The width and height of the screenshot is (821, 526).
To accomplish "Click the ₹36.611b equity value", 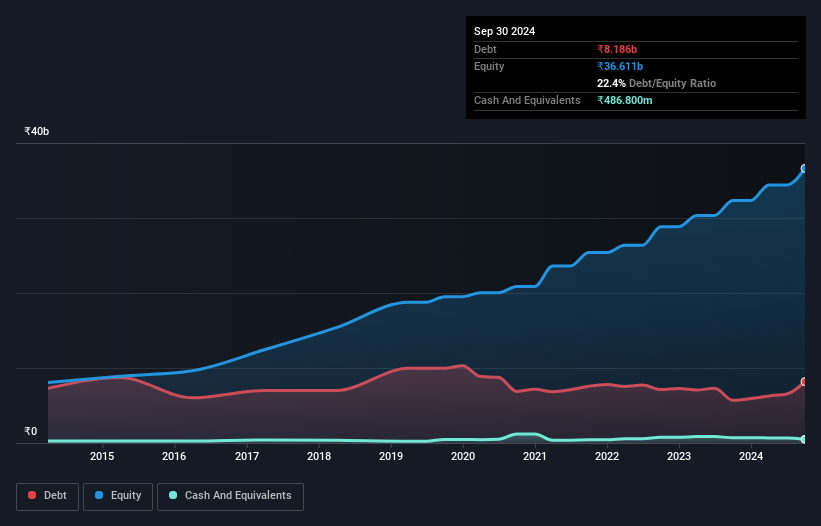I will click(620, 66).
